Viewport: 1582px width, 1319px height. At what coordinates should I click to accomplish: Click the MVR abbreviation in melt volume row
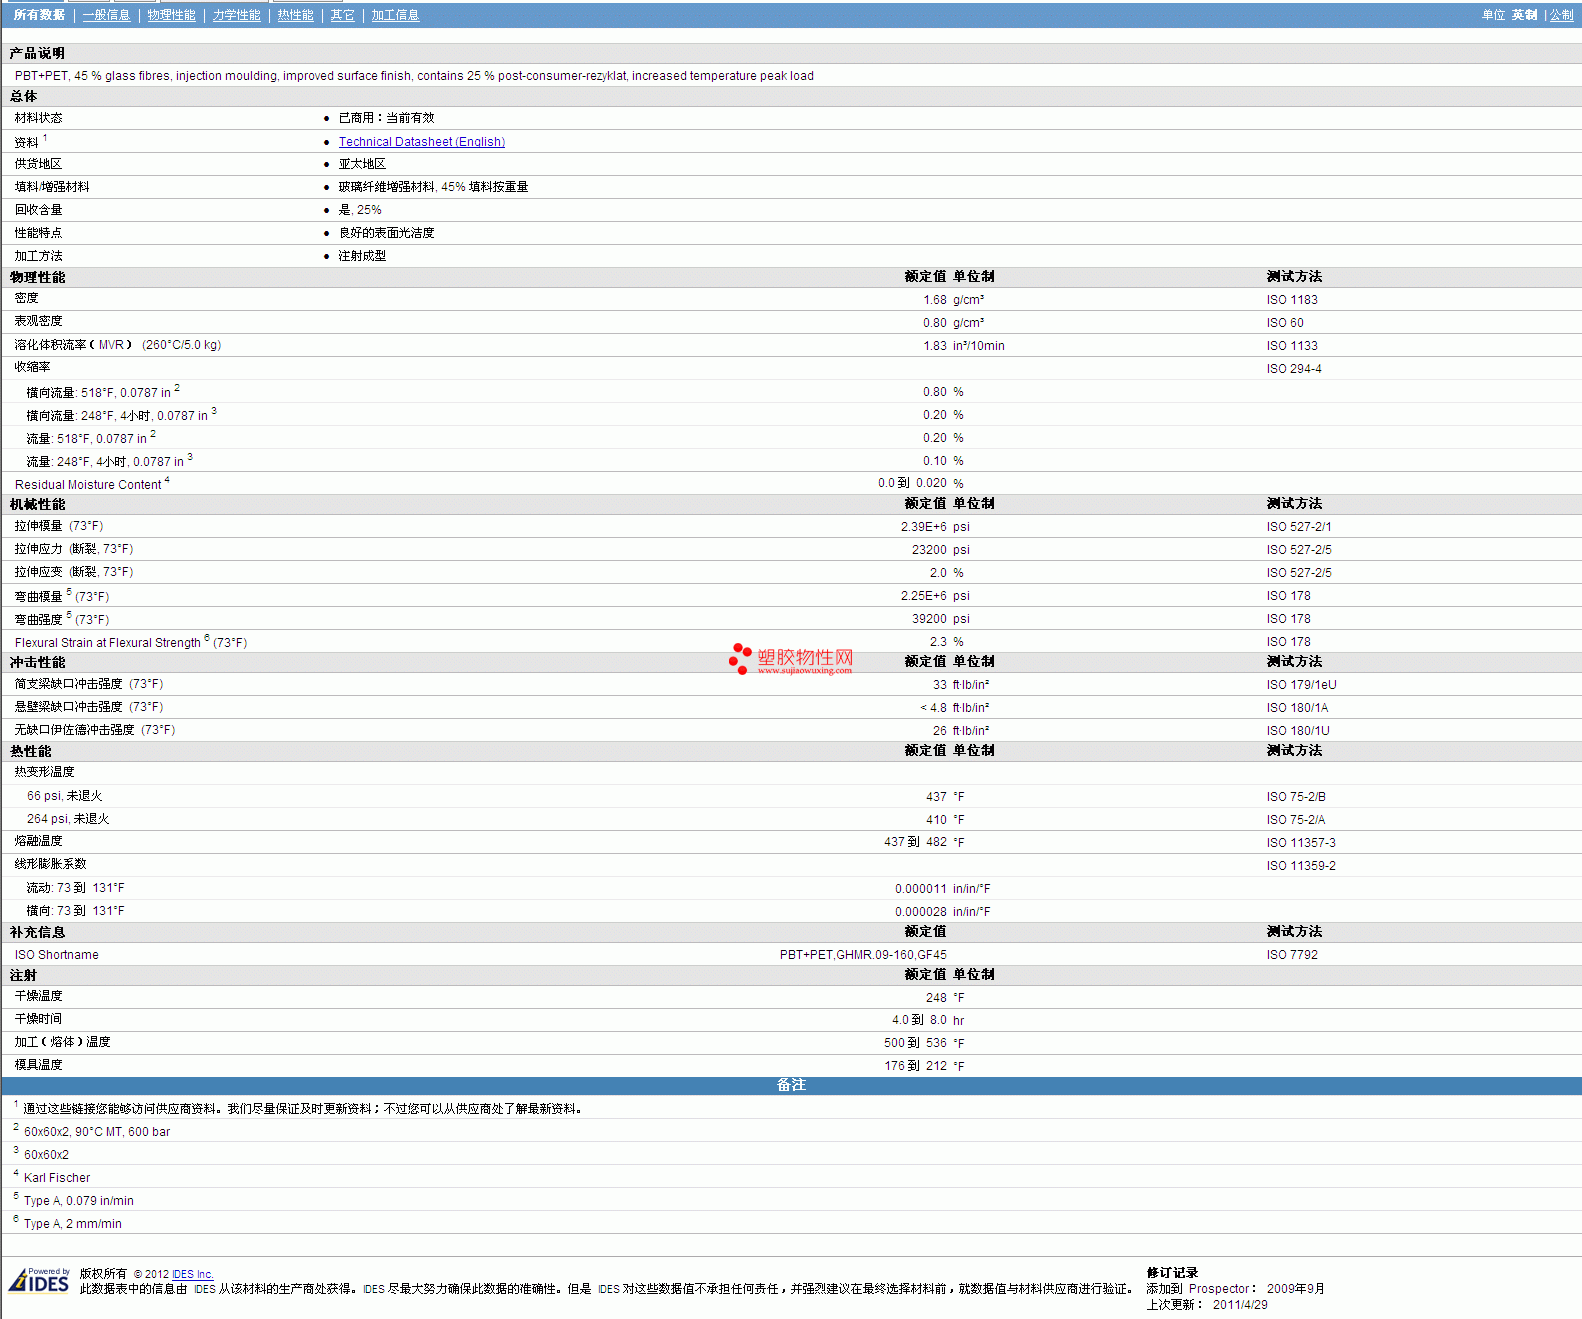[111, 345]
